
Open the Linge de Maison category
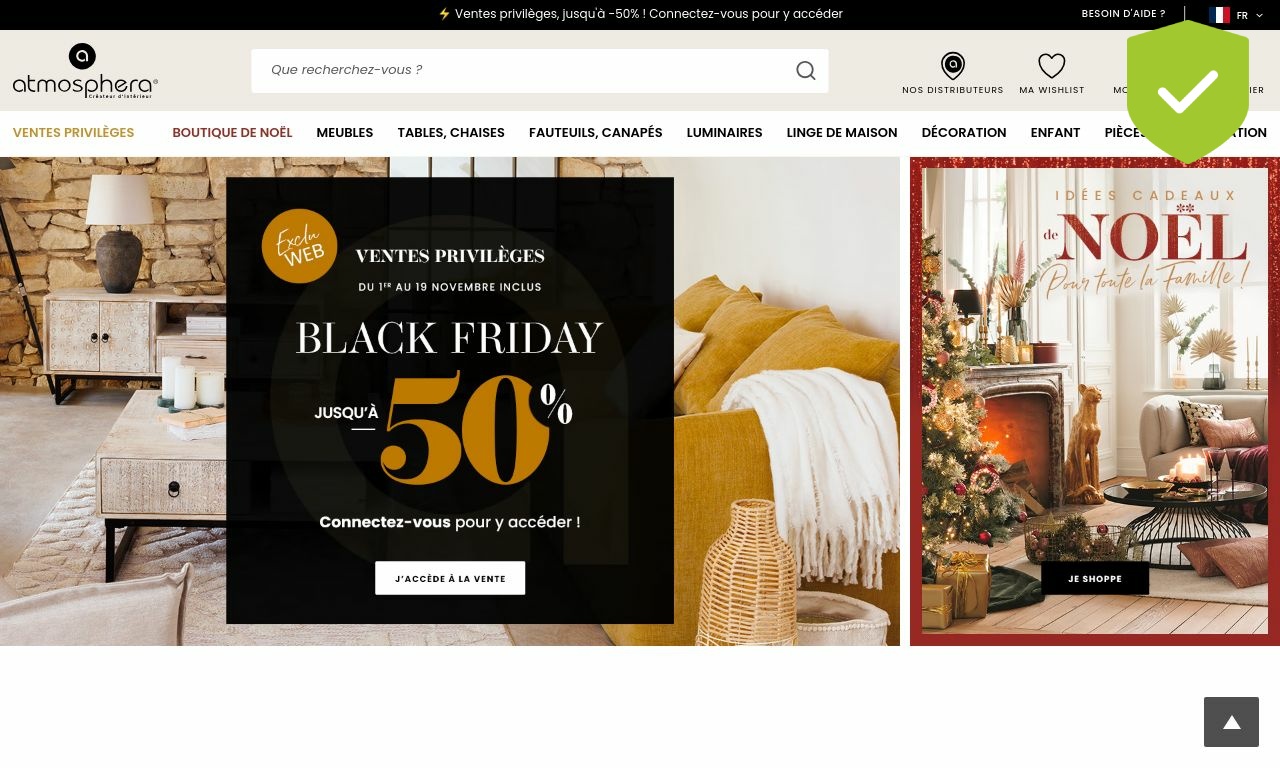click(841, 132)
